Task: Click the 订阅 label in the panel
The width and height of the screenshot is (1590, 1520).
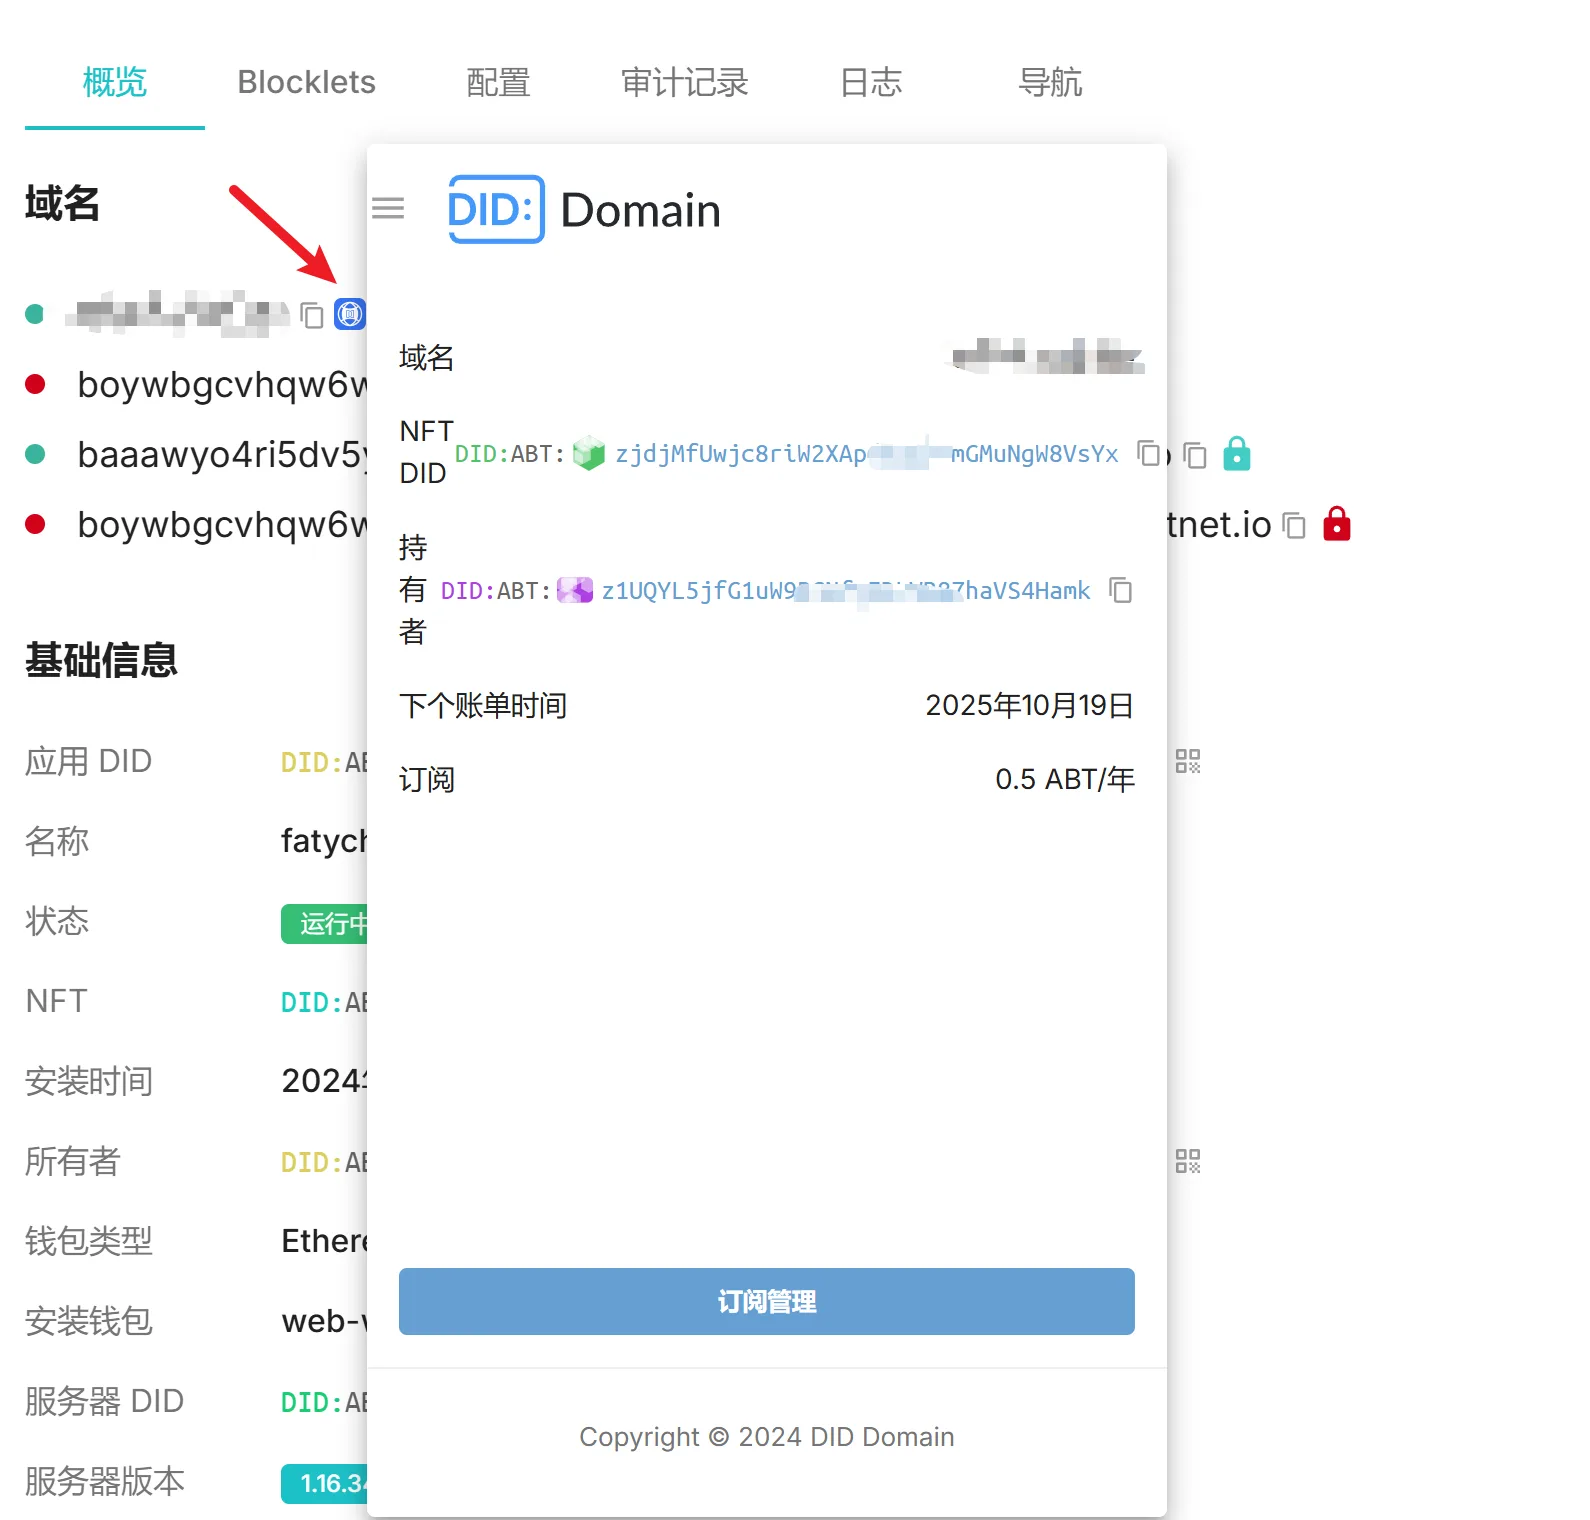Action: click(427, 779)
